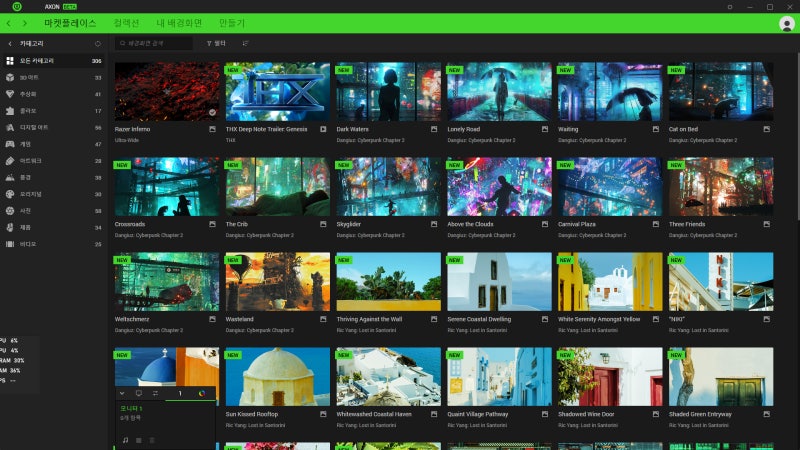Image resolution: width=800 pixels, height=450 pixels.
Task: Click the image type icon beside Three Friends
Action: (x=766, y=224)
